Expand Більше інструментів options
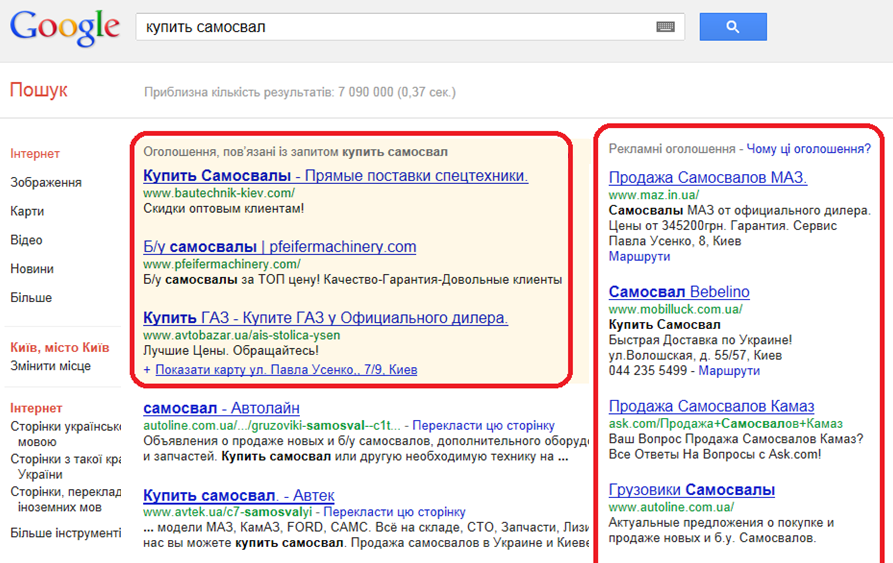The height and width of the screenshot is (563, 893). (65, 533)
